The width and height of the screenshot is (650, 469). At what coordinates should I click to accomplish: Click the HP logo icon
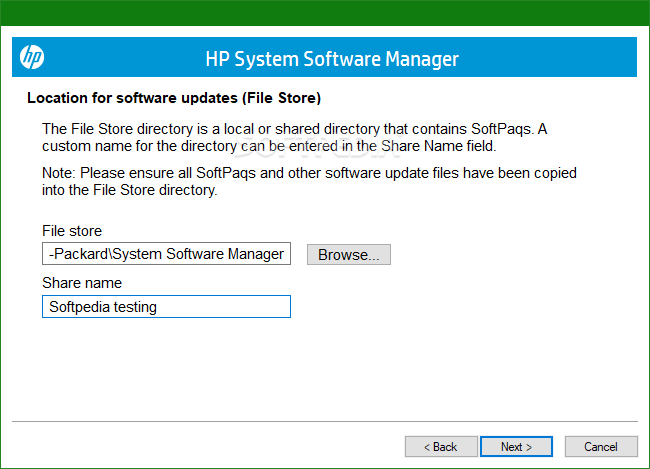pyautogui.click(x=32, y=57)
